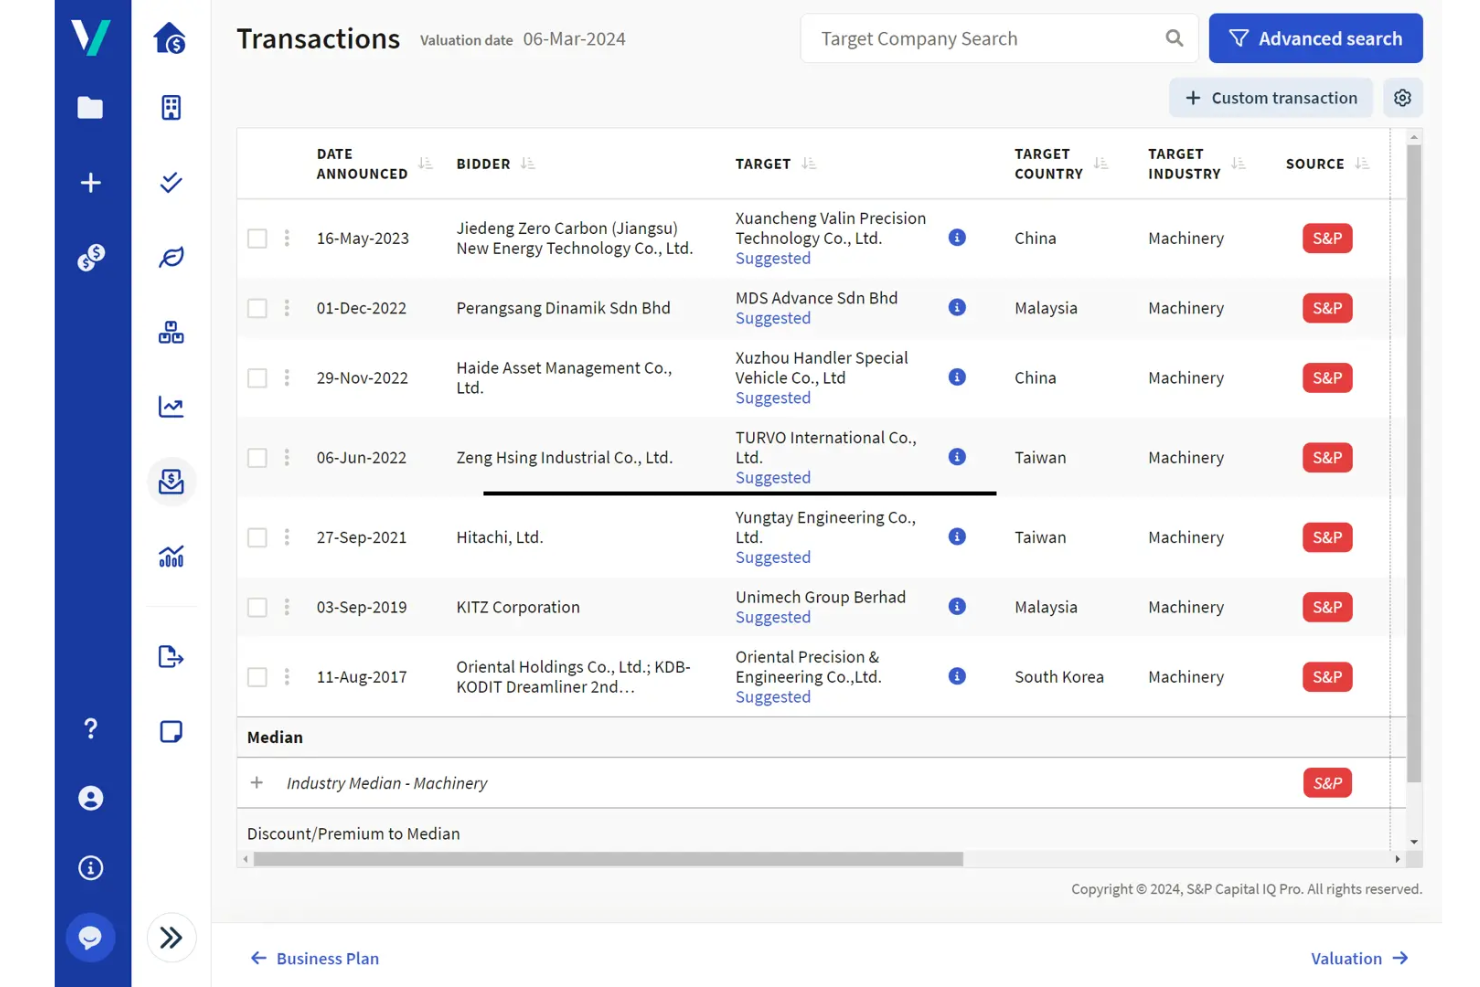Click the plus icon to create new item
Screen dimensions: 1480x987
[x=91, y=182]
